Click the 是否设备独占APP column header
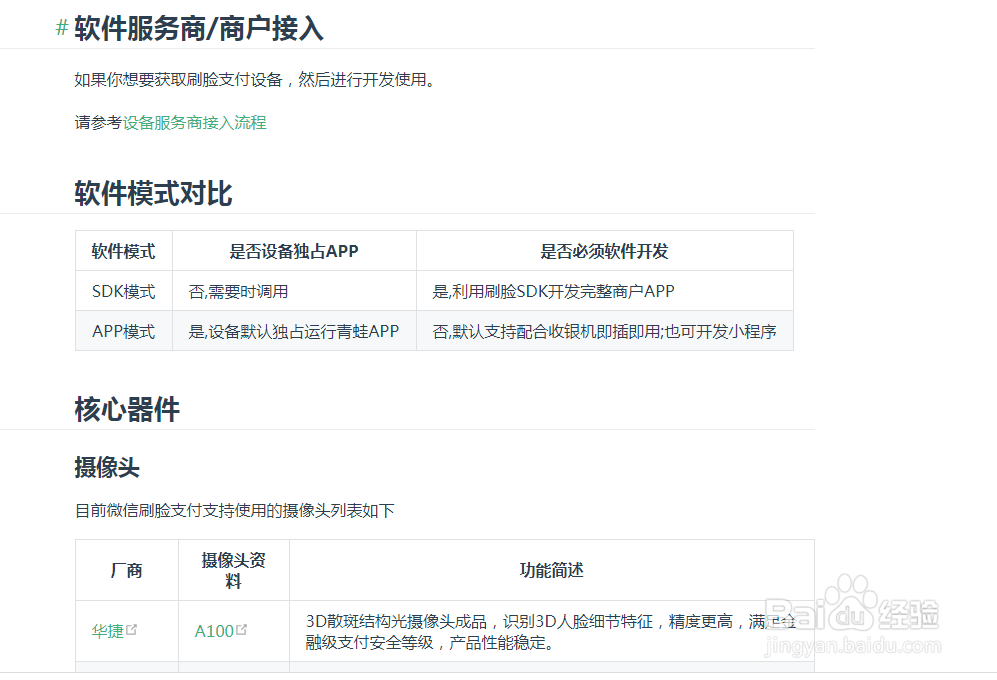 tap(294, 251)
